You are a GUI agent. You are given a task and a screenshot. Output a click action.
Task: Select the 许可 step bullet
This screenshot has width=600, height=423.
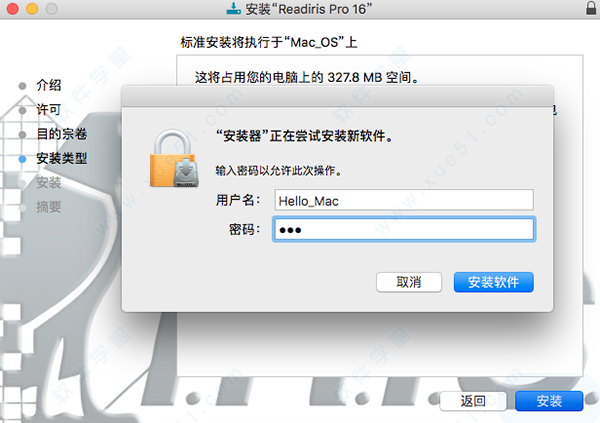pos(23,110)
